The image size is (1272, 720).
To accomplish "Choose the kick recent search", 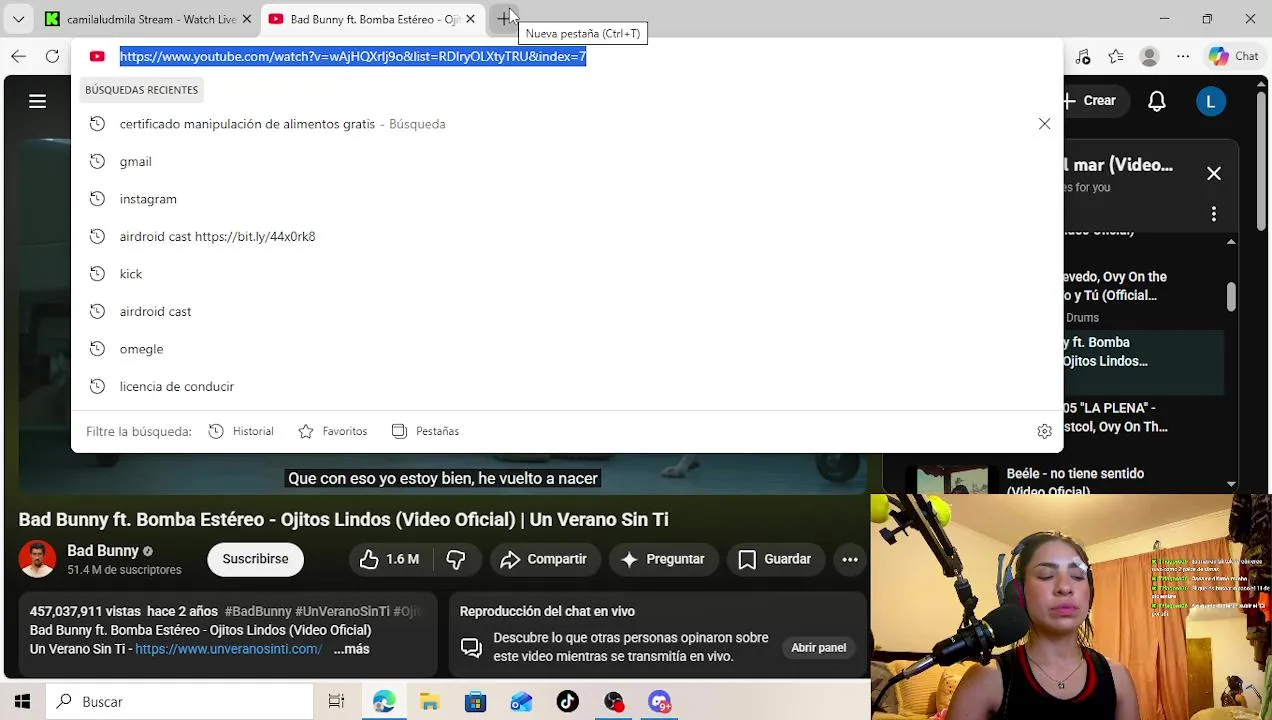I will 567,274.
